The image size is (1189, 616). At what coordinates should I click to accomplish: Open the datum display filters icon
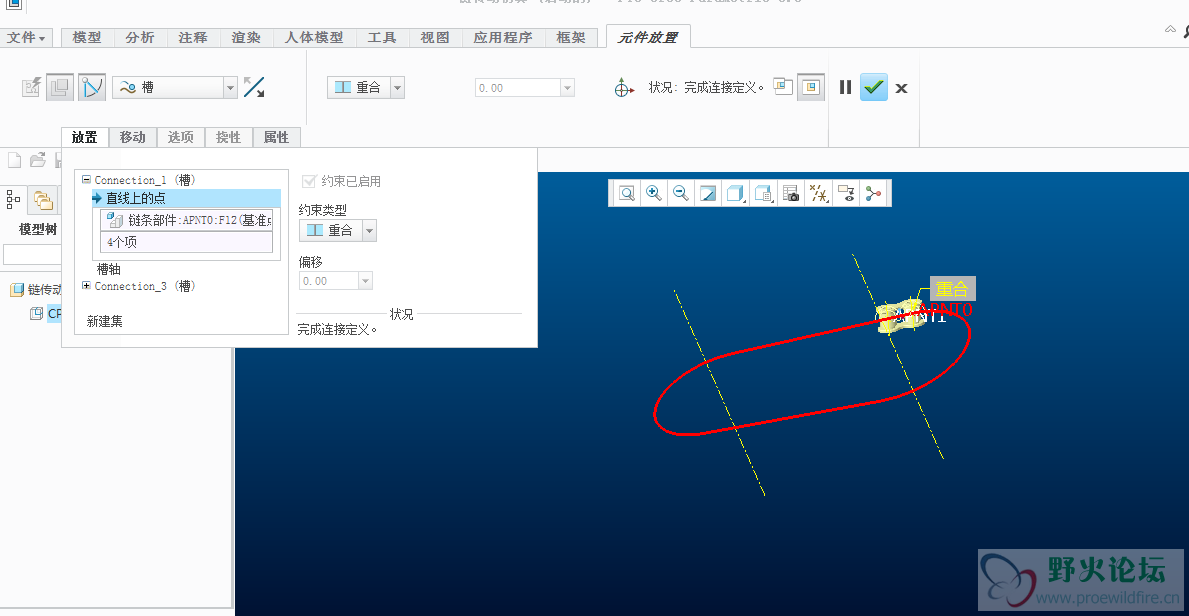(818, 193)
